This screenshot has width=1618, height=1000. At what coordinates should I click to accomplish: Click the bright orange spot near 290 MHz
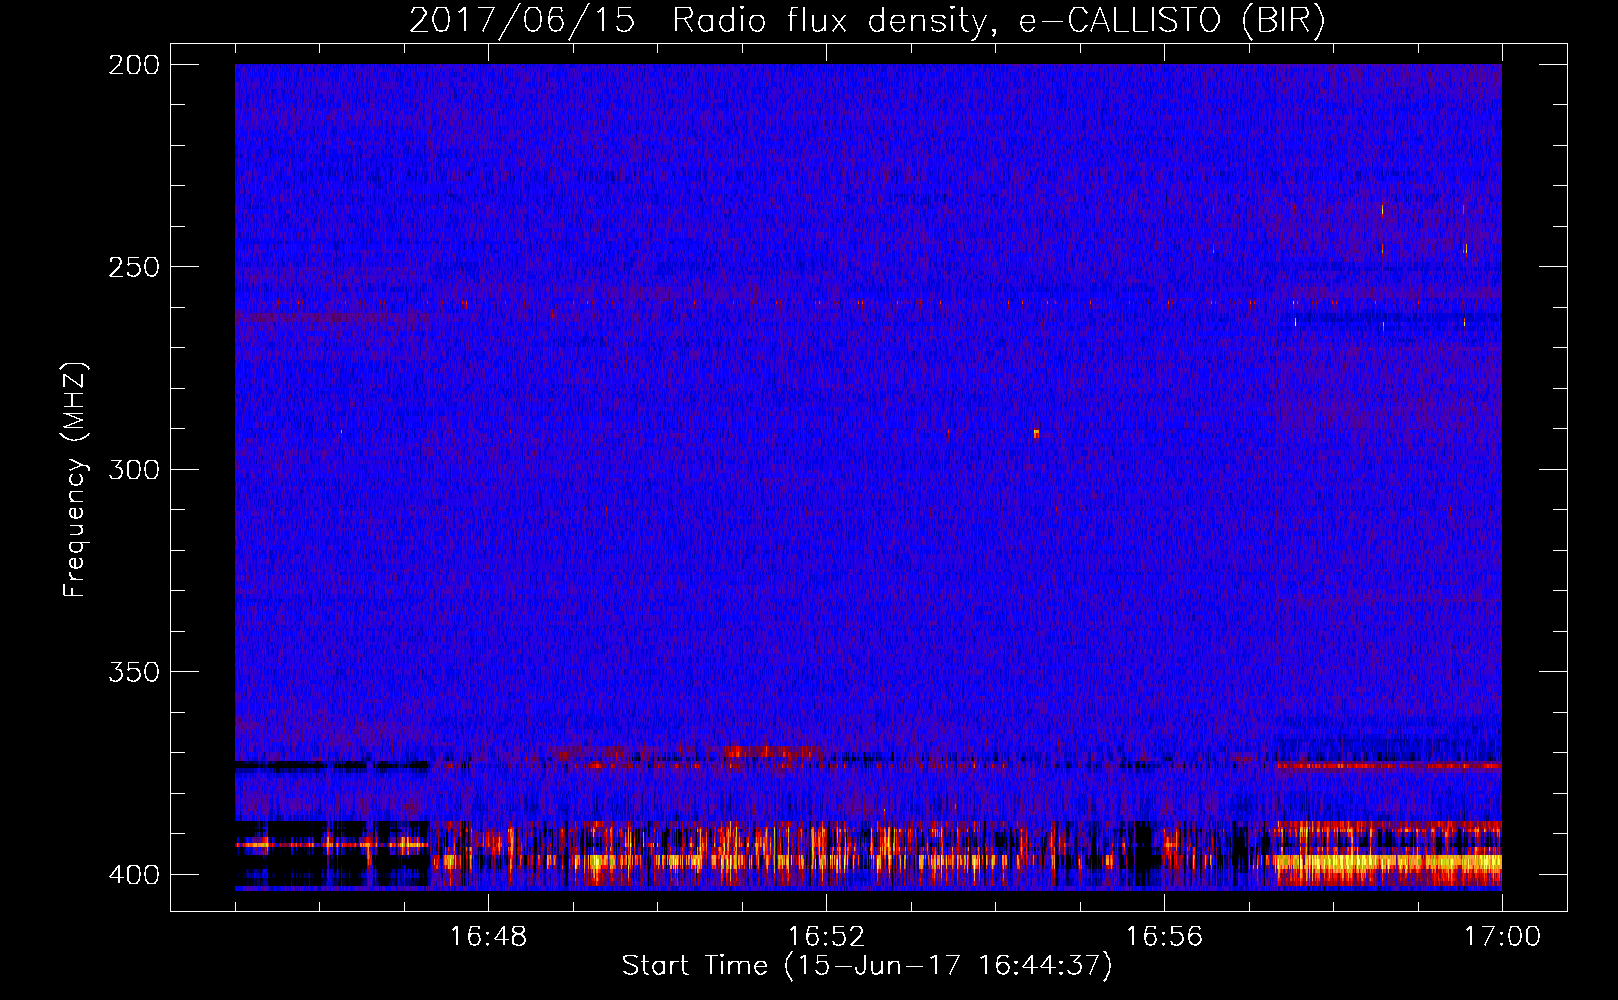(x=1036, y=433)
